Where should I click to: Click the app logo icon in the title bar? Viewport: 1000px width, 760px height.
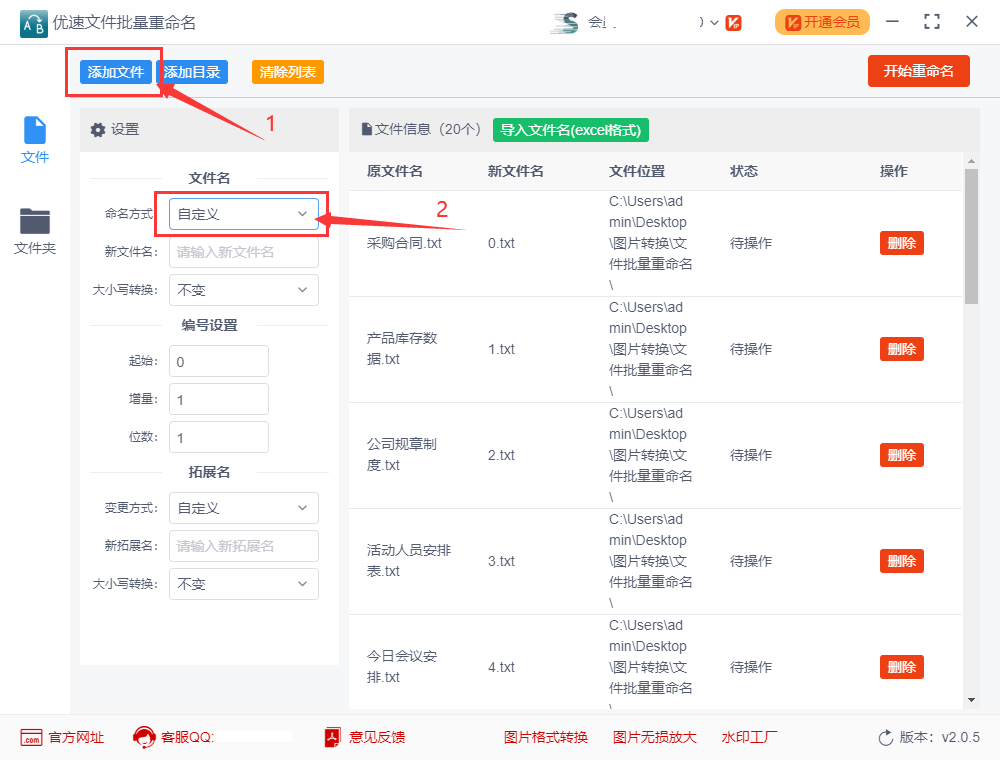click(x=32, y=22)
